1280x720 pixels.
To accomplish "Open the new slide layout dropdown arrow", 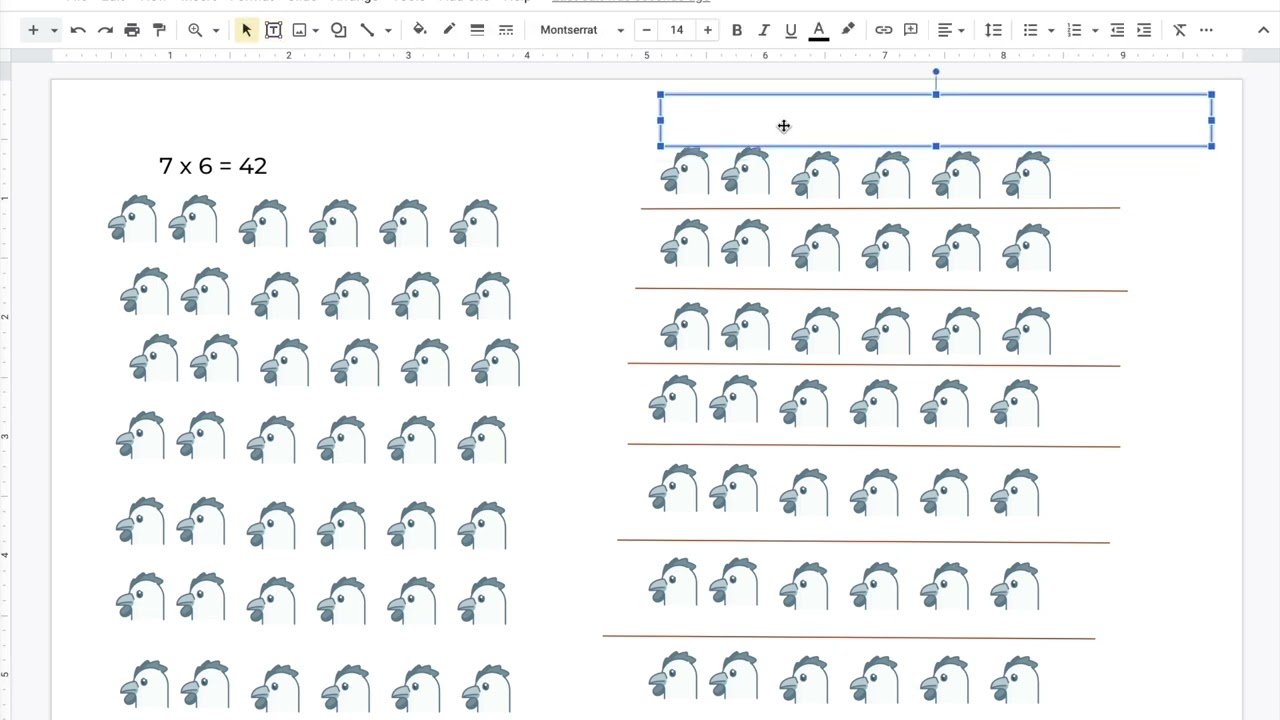I will point(54,30).
